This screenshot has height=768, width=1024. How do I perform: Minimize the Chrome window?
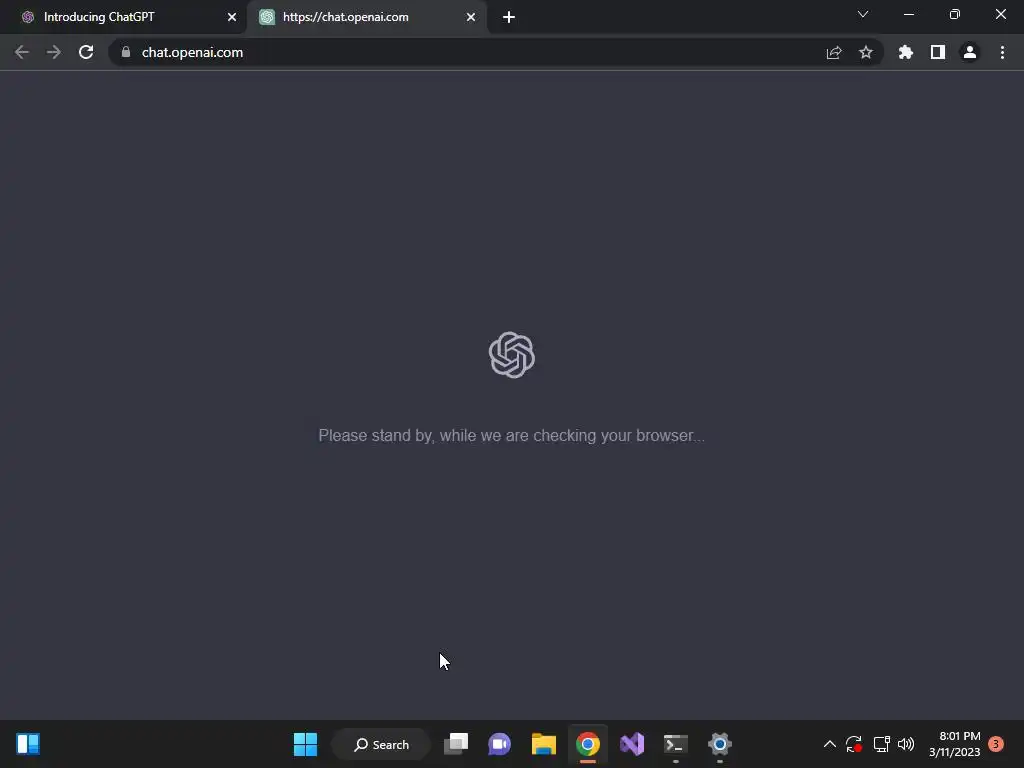coord(908,14)
